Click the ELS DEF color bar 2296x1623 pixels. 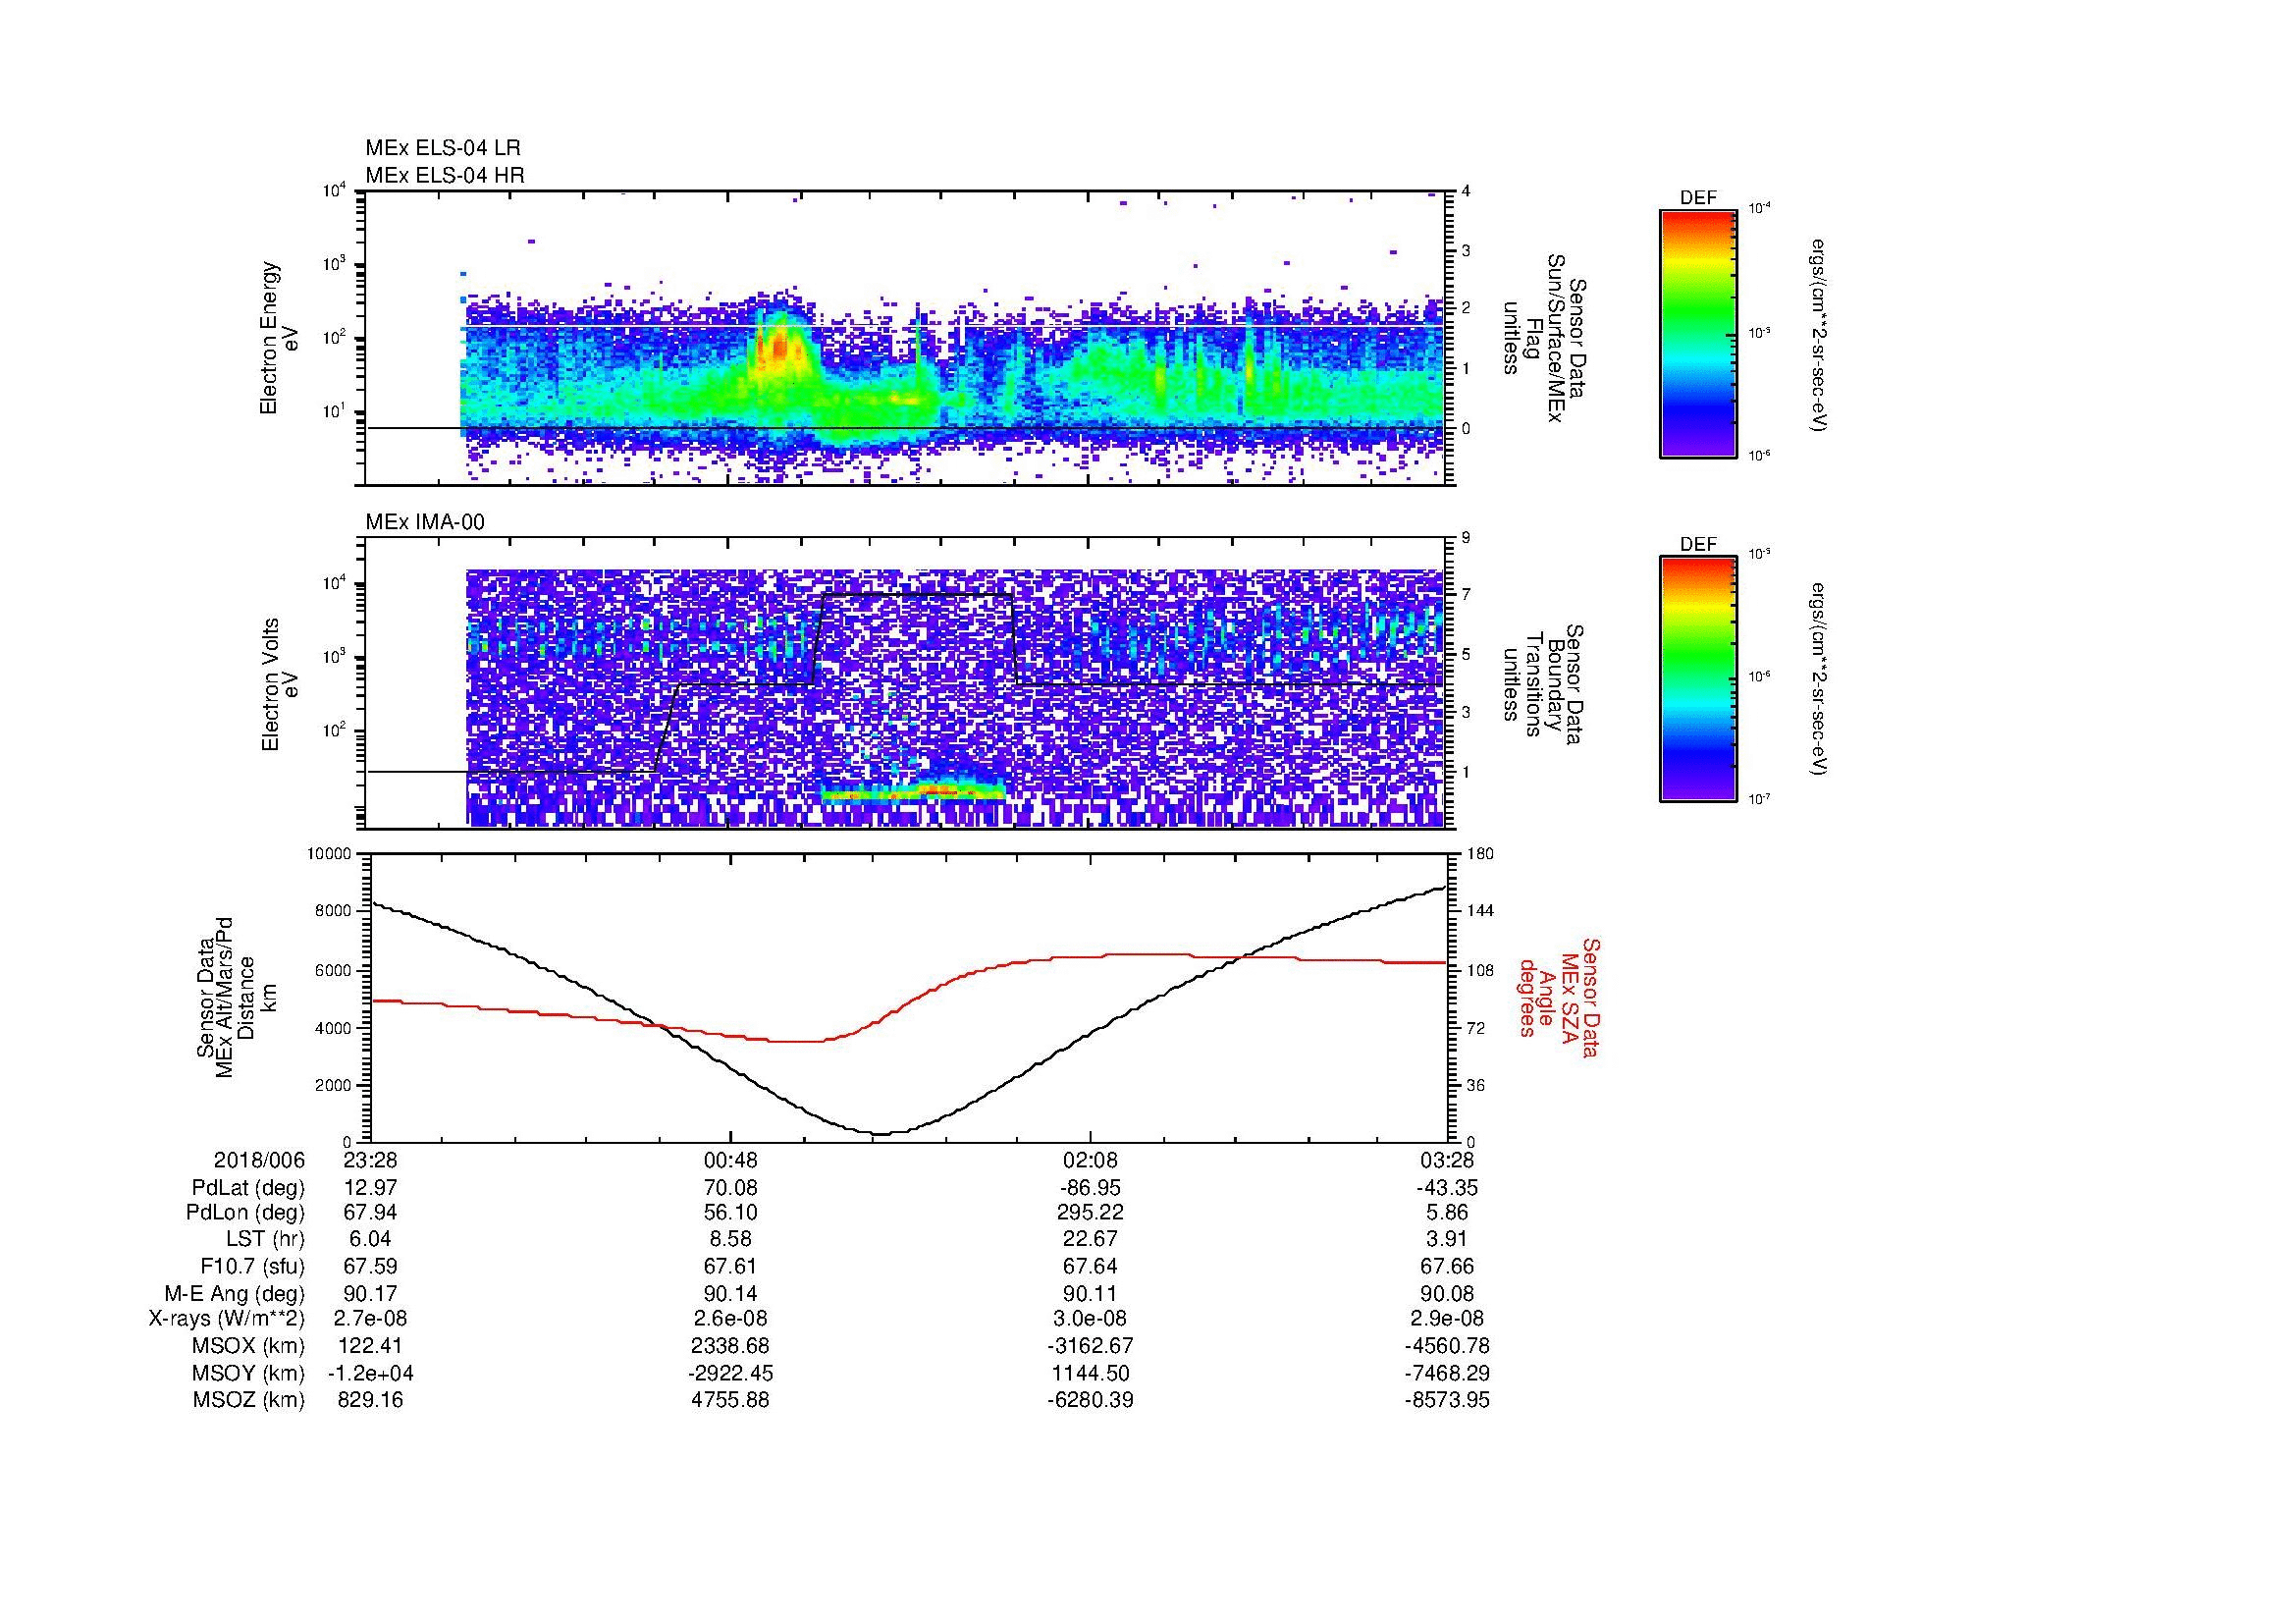tap(1698, 333)
